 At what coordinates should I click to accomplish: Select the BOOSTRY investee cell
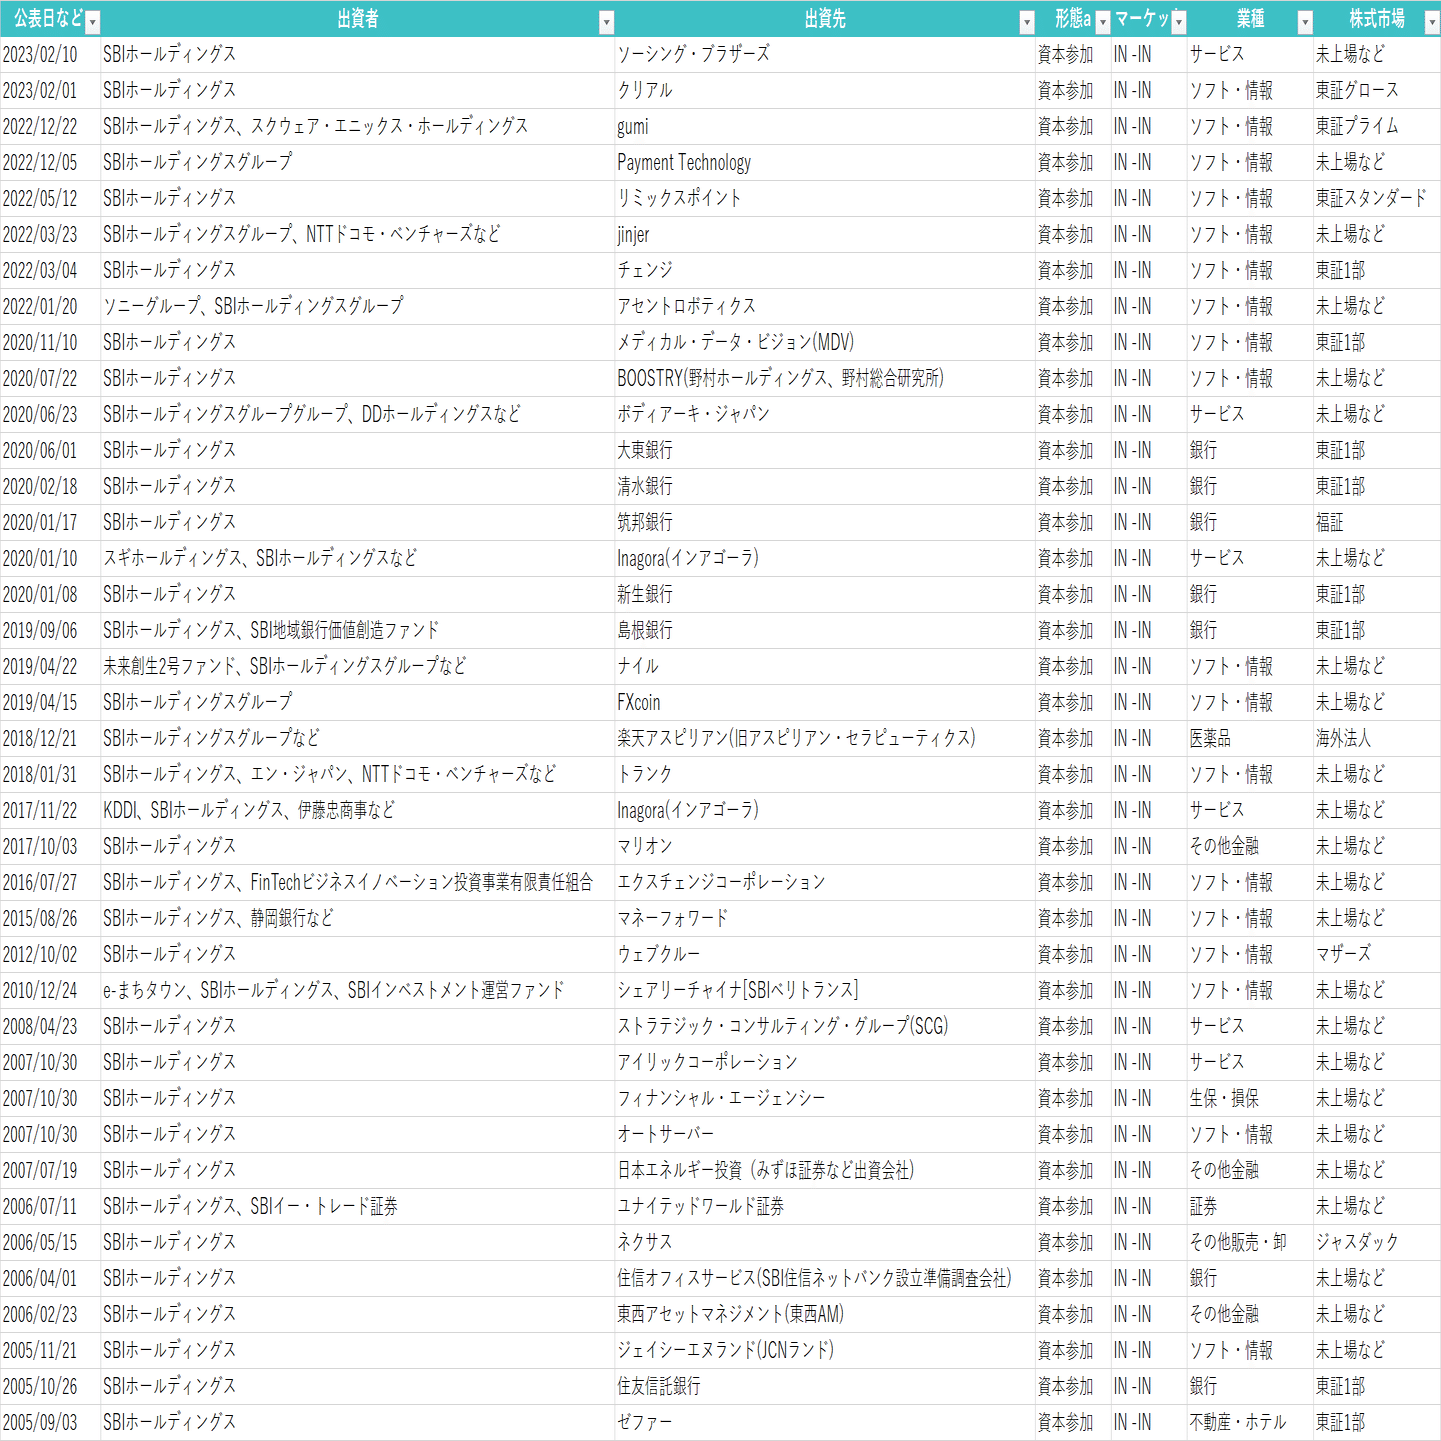(x=825, y=379)
